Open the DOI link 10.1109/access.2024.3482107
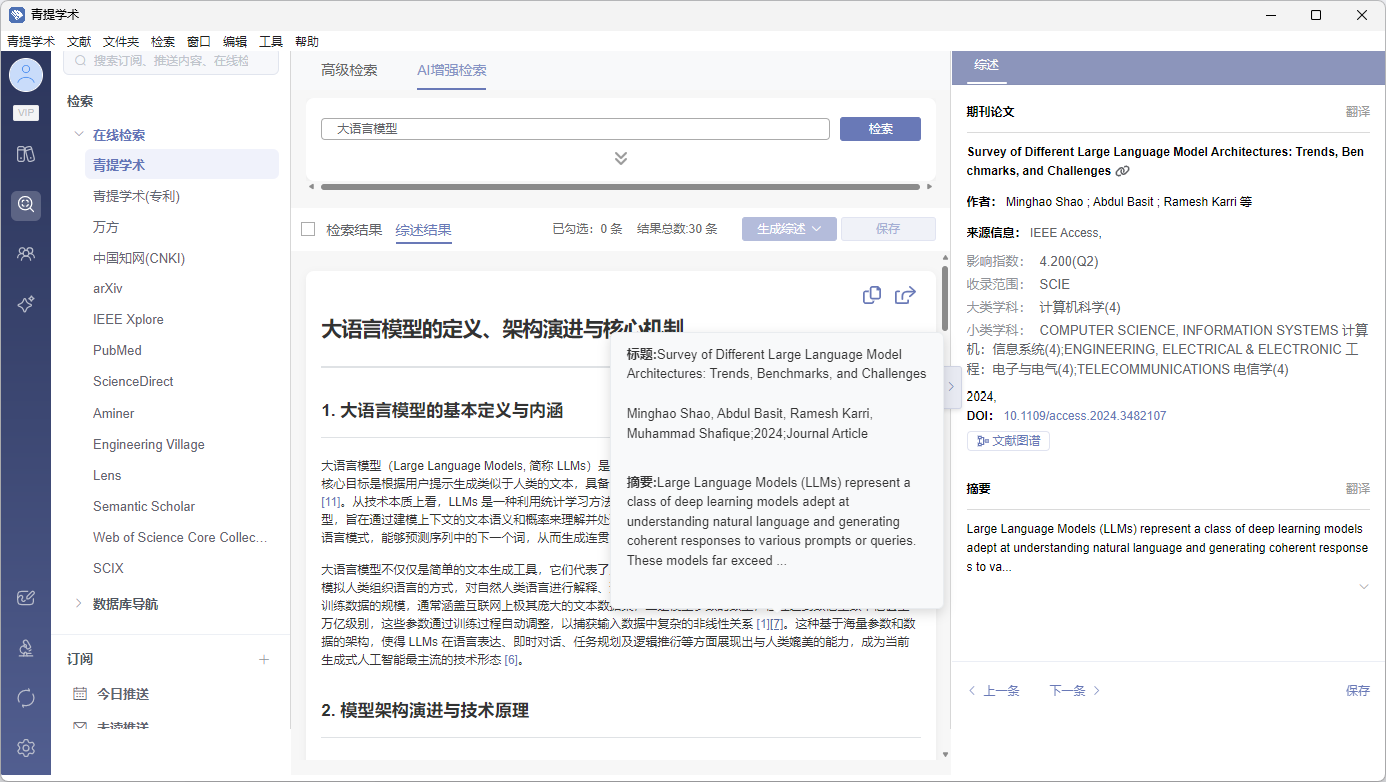Viewport: 1386px width, 782px height. click(1085, 416)
